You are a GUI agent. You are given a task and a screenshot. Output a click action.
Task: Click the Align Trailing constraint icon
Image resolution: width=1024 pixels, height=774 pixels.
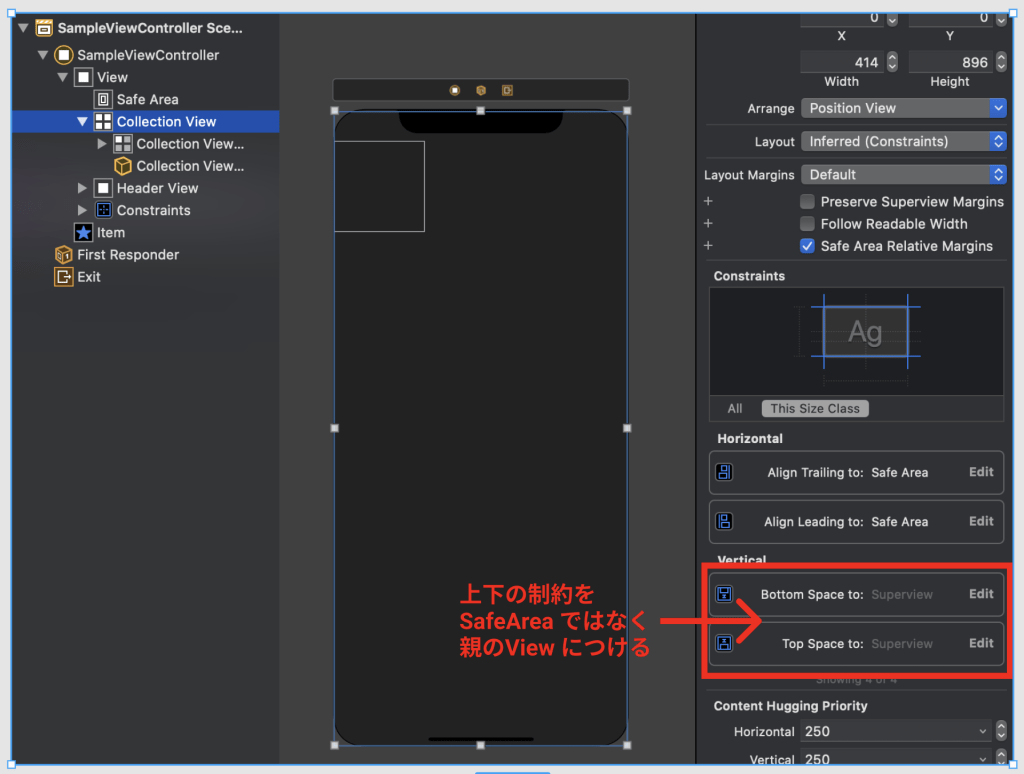point(725,472)
